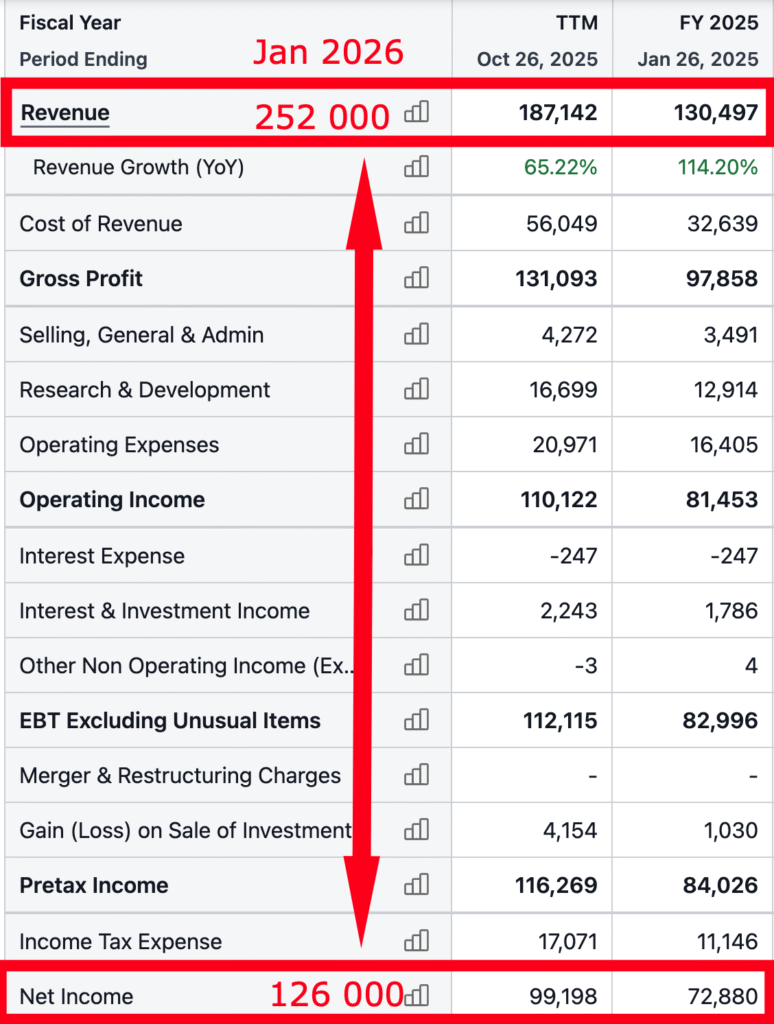
Task: Open chart icon for Pretax Income
Action: 416,885
